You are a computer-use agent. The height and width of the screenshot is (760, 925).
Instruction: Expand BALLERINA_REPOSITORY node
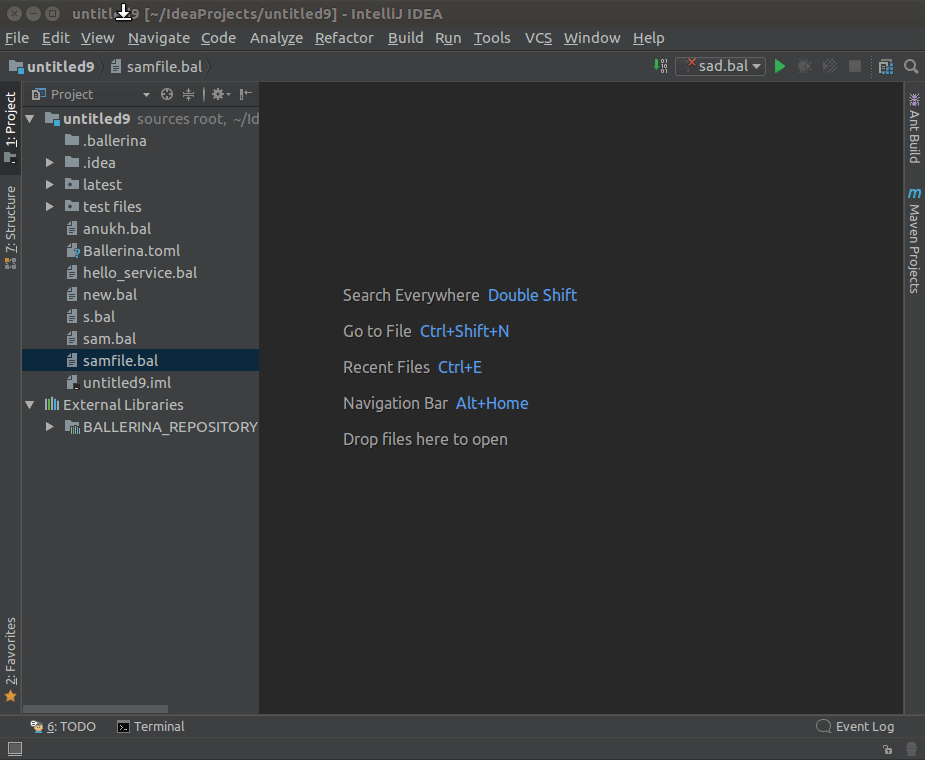click(50, 427)
